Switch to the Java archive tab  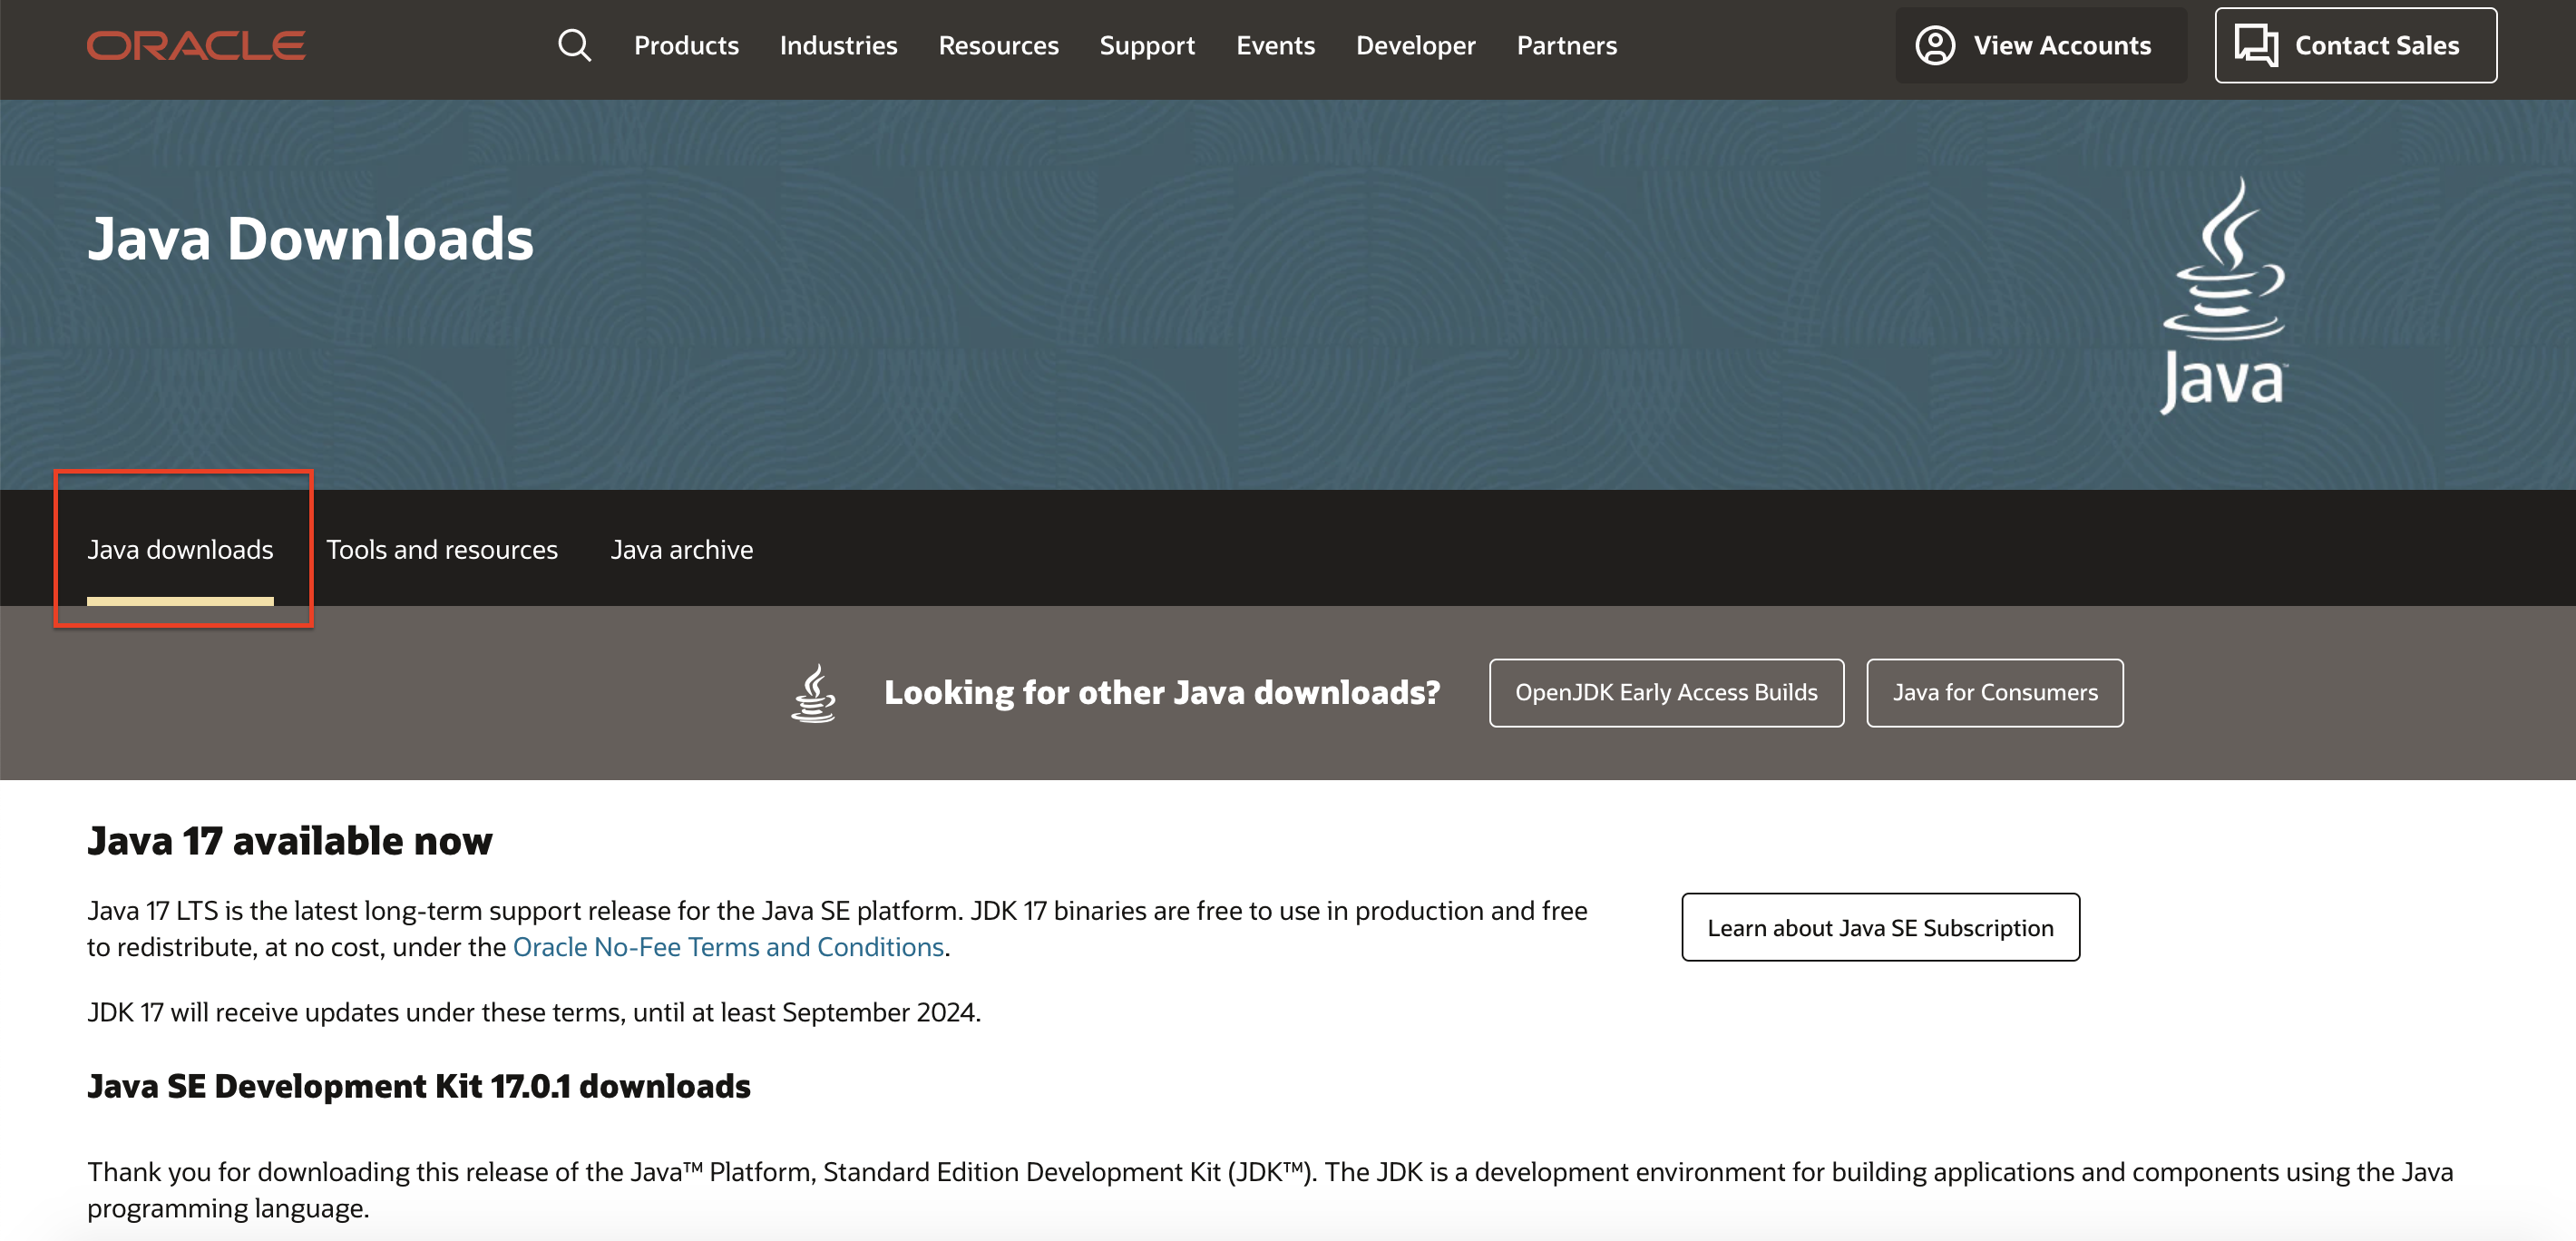tap(681, 550)
